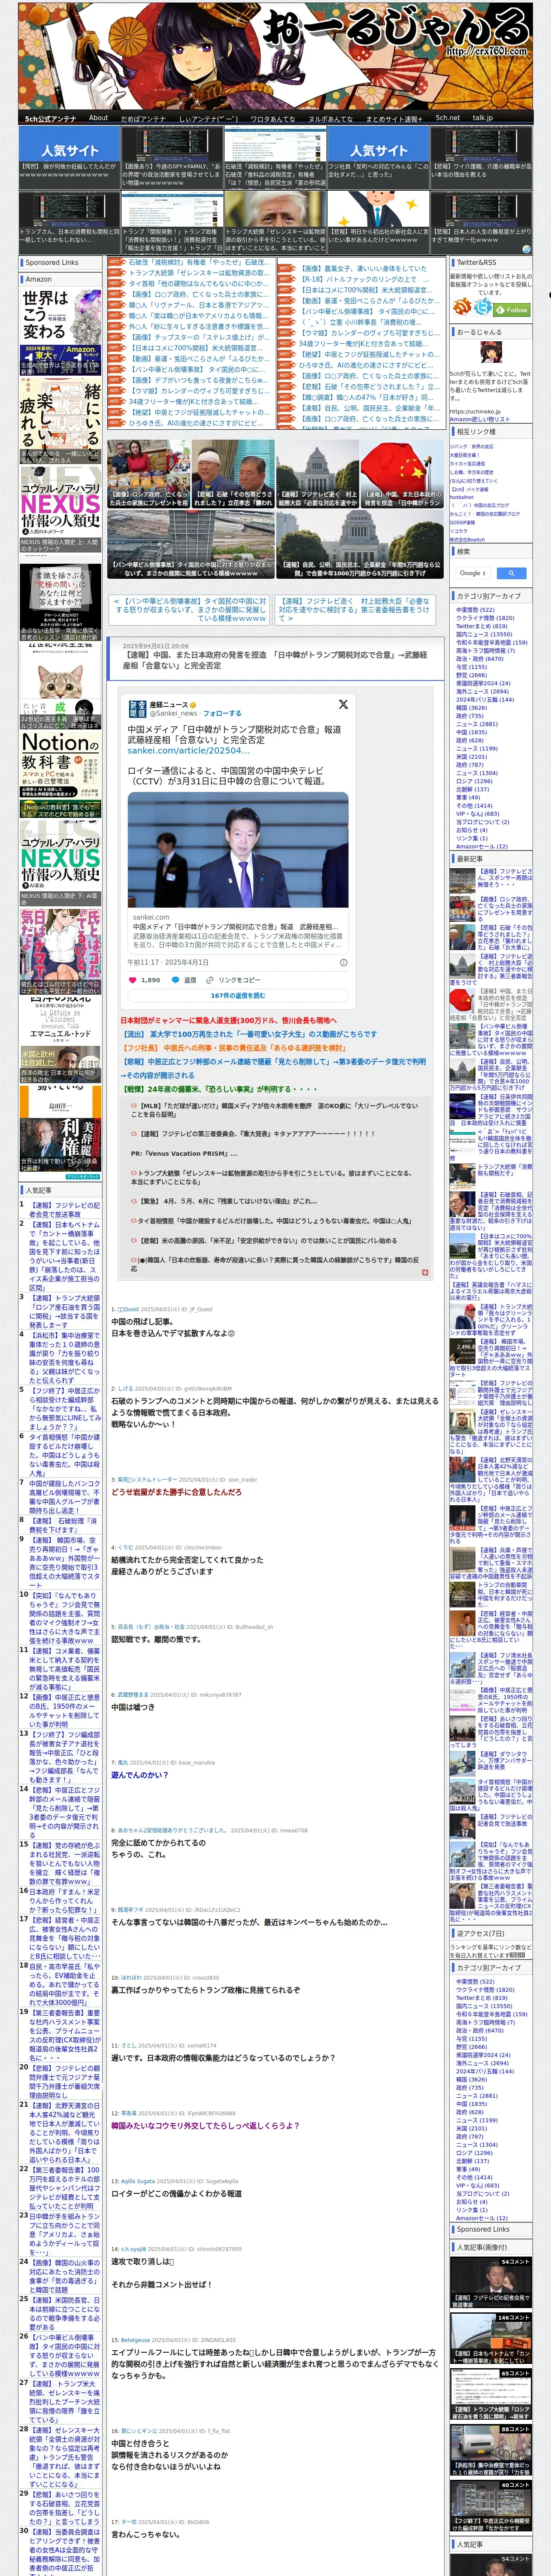Open the cat photo book ad in sidebar
551x2576 pixels.
[60, 688]
